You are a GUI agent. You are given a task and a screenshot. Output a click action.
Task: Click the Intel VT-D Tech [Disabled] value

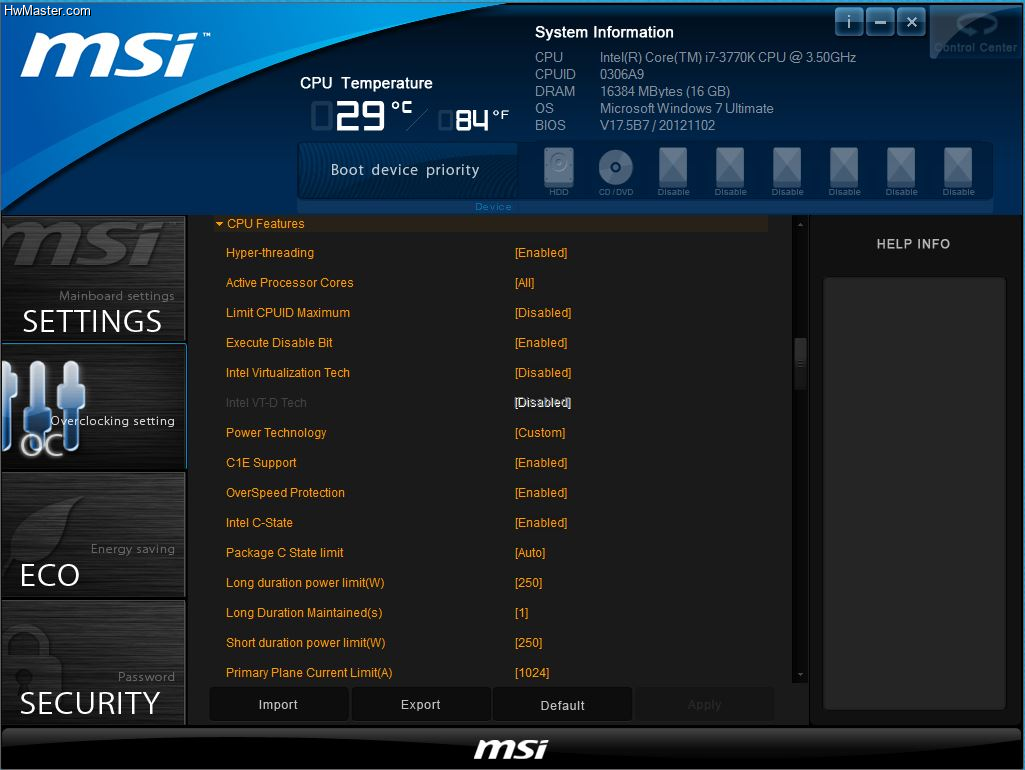543,403
